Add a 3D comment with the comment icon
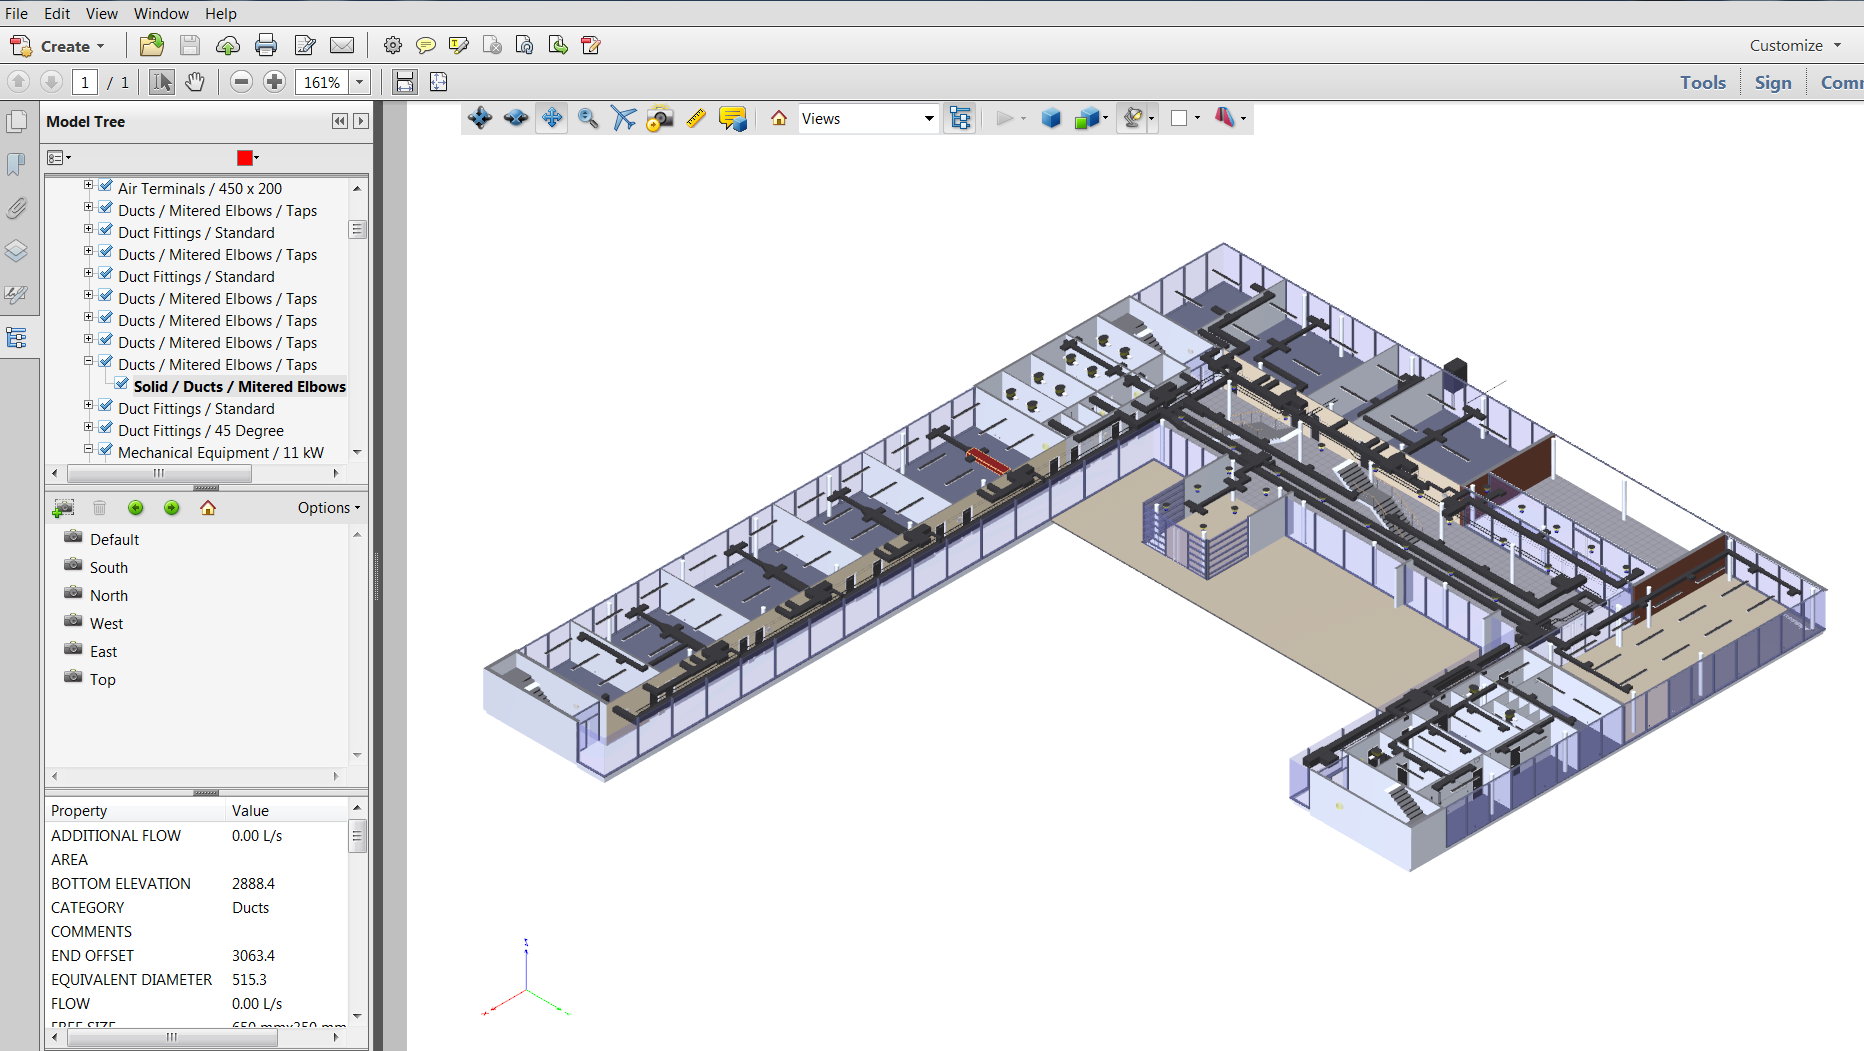 click(731, 118)
